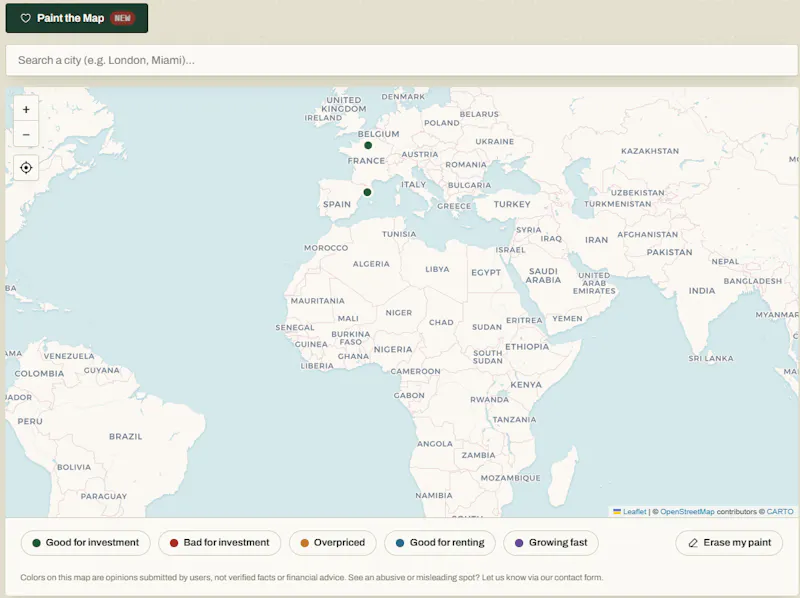Click the SAUDI ARABIA label on the map
The height and width of the screenshot is (598, 800).
543,276
